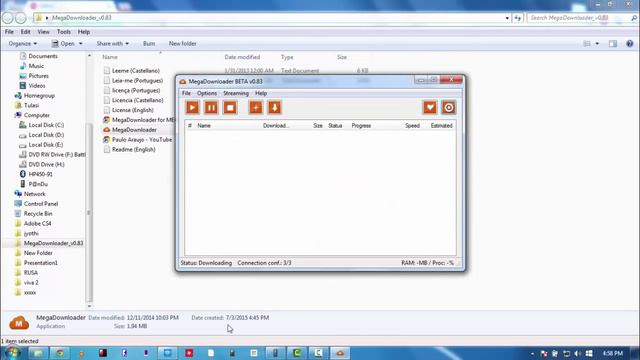Open Chrome from the taskbar
This screenshot has height=360, width=640.
60,353
